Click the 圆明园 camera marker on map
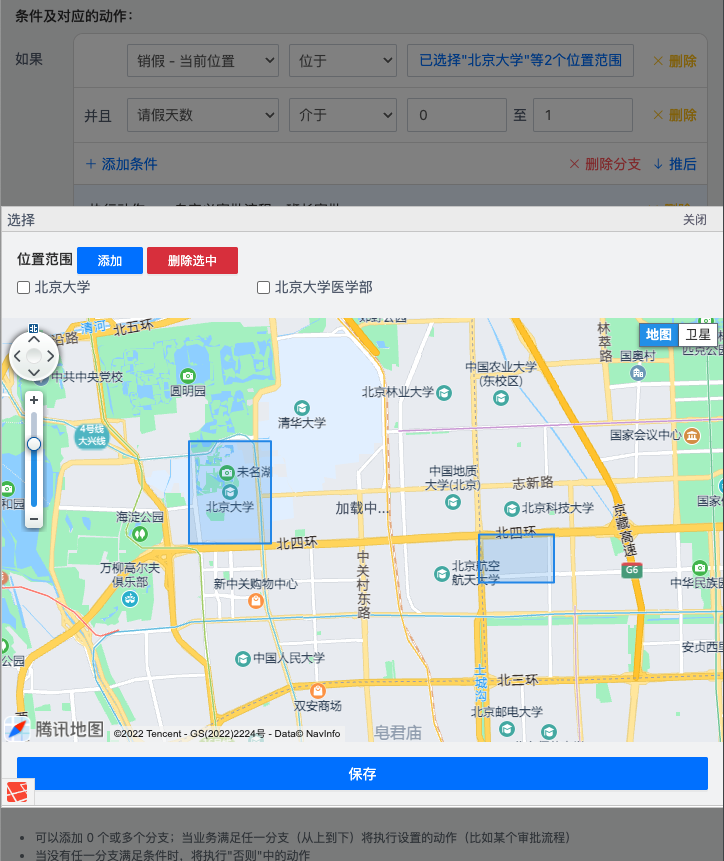Viewport: 724px width, 861px height. 187,374
